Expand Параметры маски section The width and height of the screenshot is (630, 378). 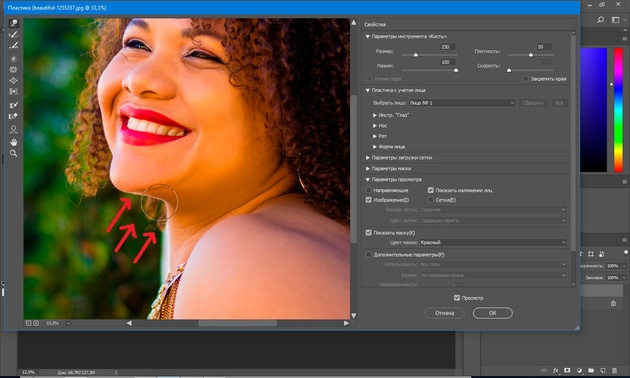pyautogui.click(x=368, y=169)
